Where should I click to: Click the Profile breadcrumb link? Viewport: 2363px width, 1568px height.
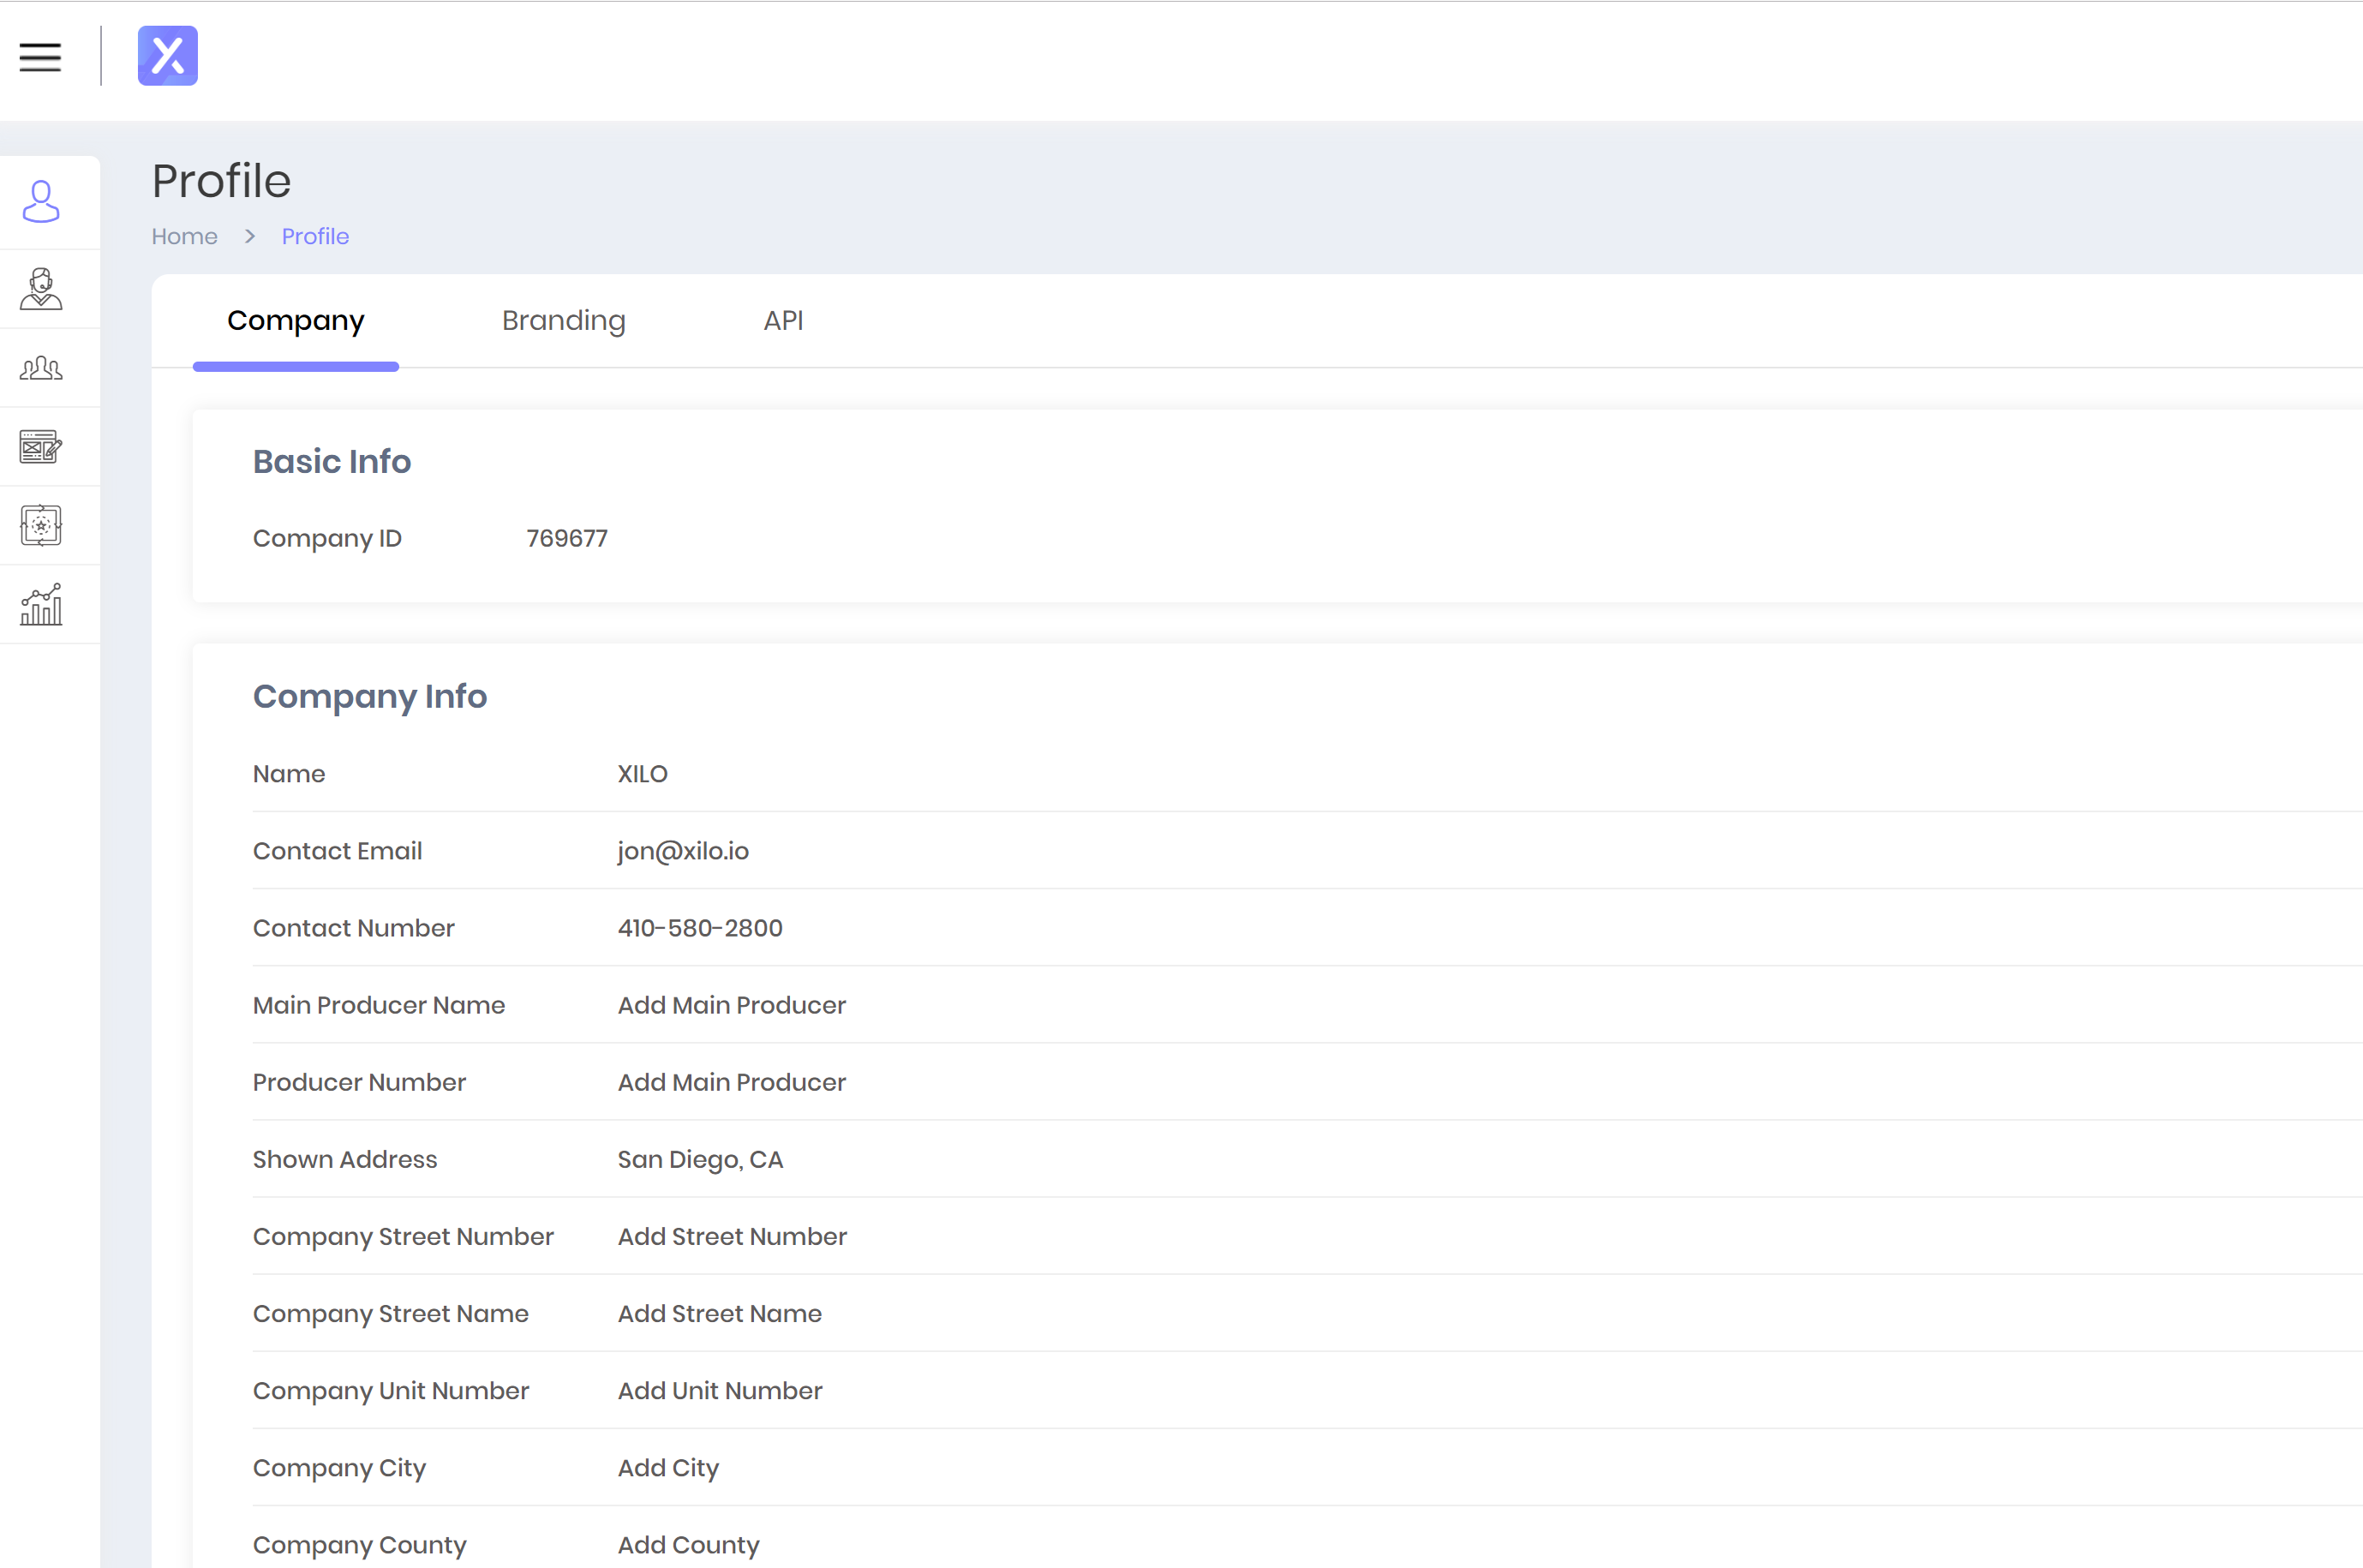coord(315,236)
